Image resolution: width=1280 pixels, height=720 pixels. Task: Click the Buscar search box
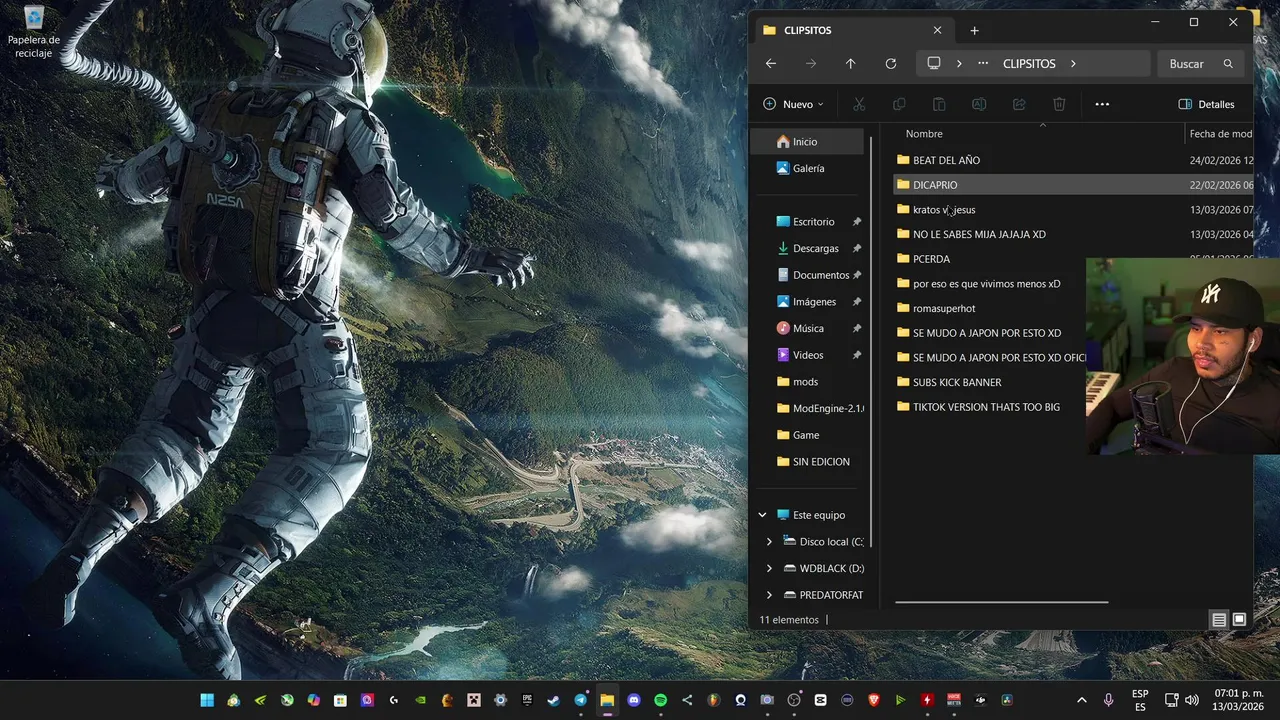click(x=1201, y=63)
